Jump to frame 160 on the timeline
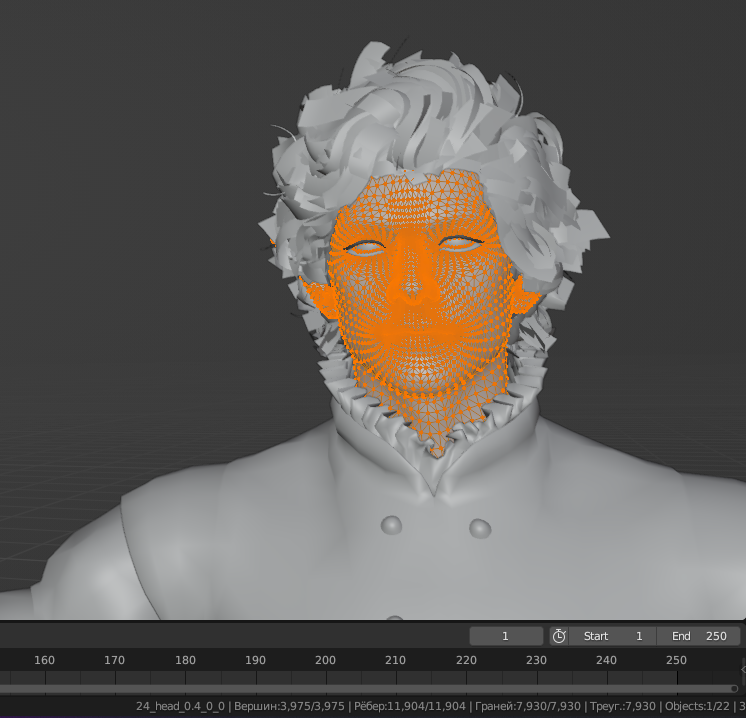 click(x=45, y=660)
